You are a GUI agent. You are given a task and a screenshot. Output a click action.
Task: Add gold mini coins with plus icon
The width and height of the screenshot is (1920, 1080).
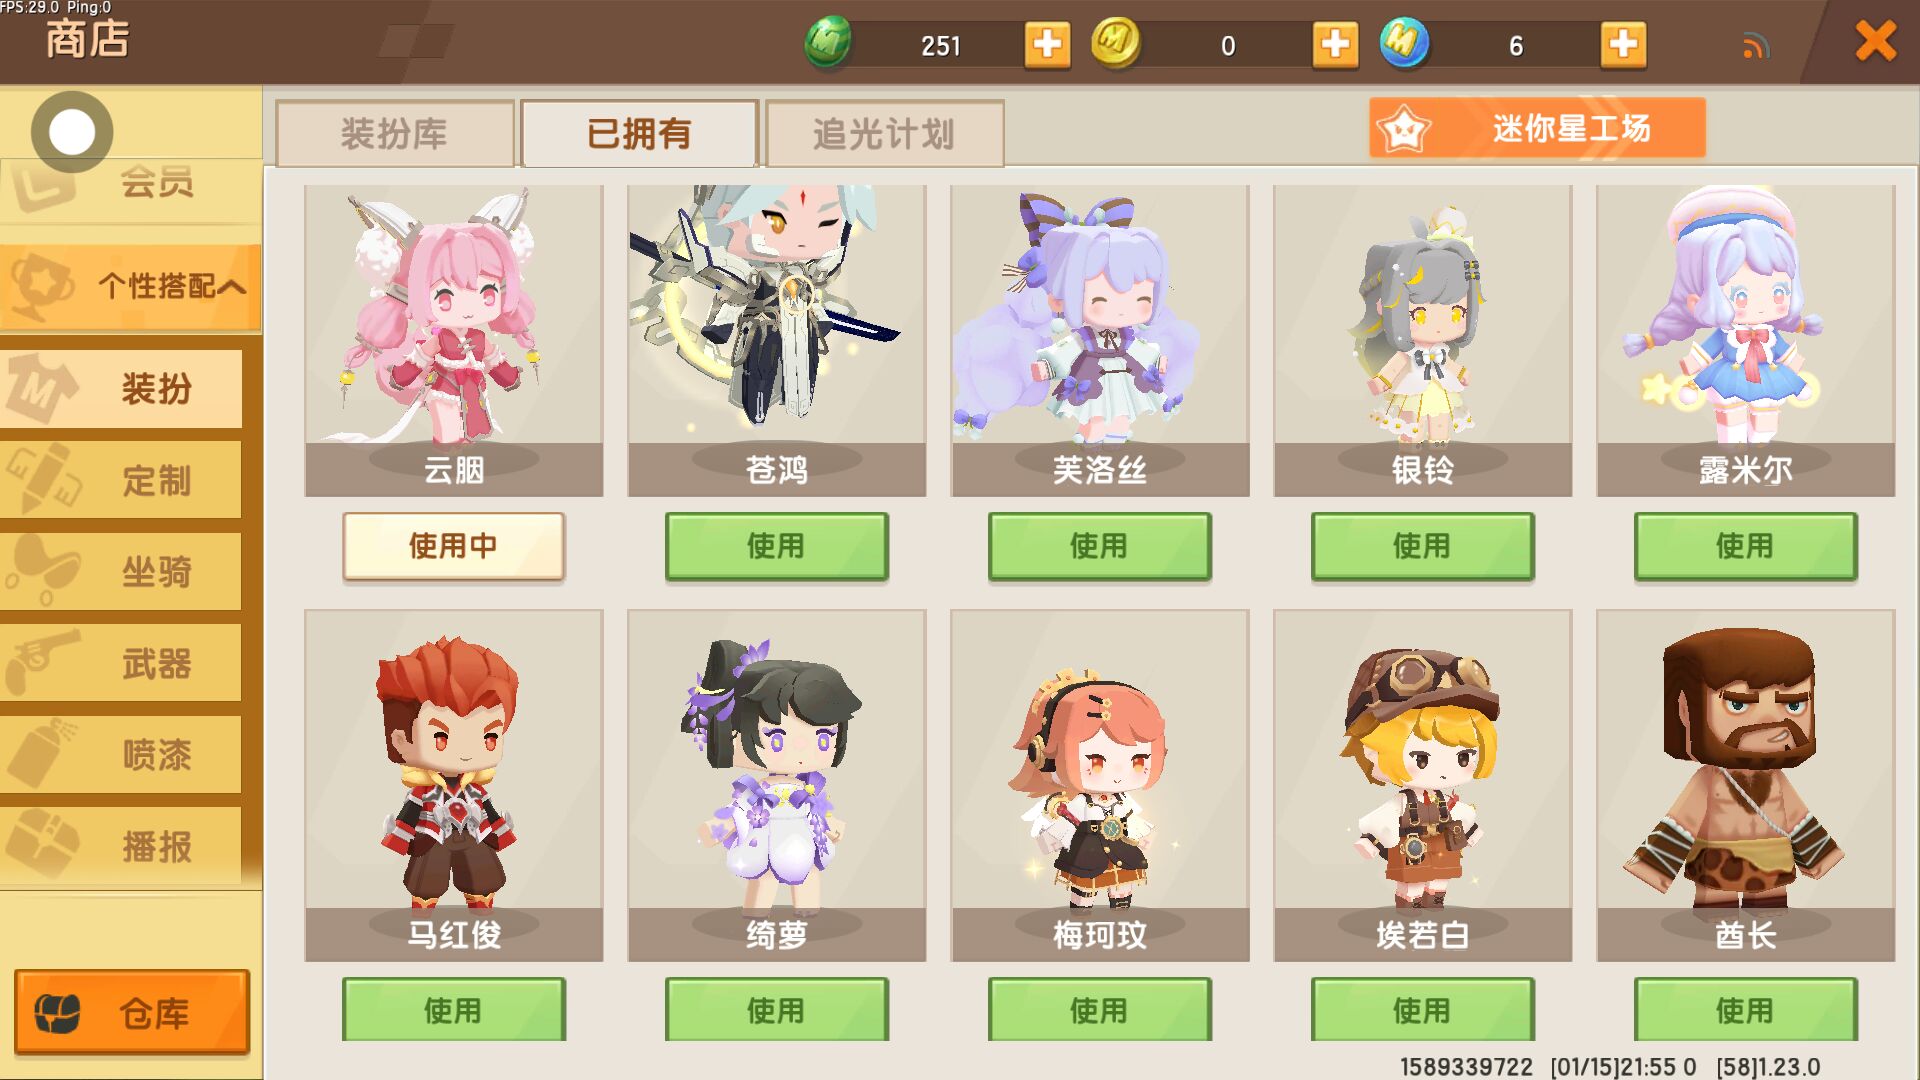(x=1335, y=45)
